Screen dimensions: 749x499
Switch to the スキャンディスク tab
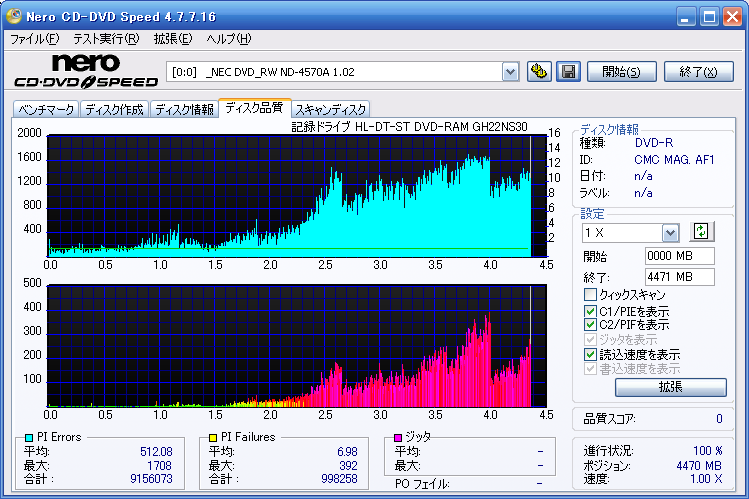coord(331,109)
